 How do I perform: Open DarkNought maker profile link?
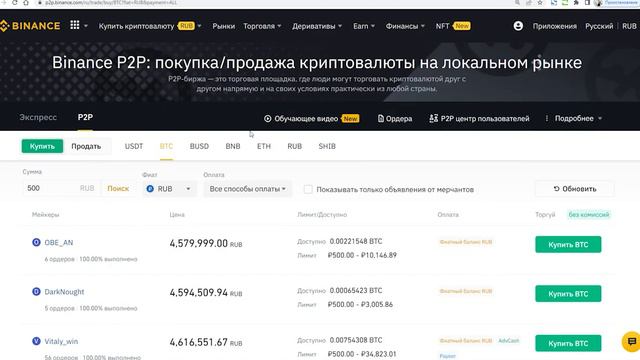pyautogui.click(x=64, y=292)
